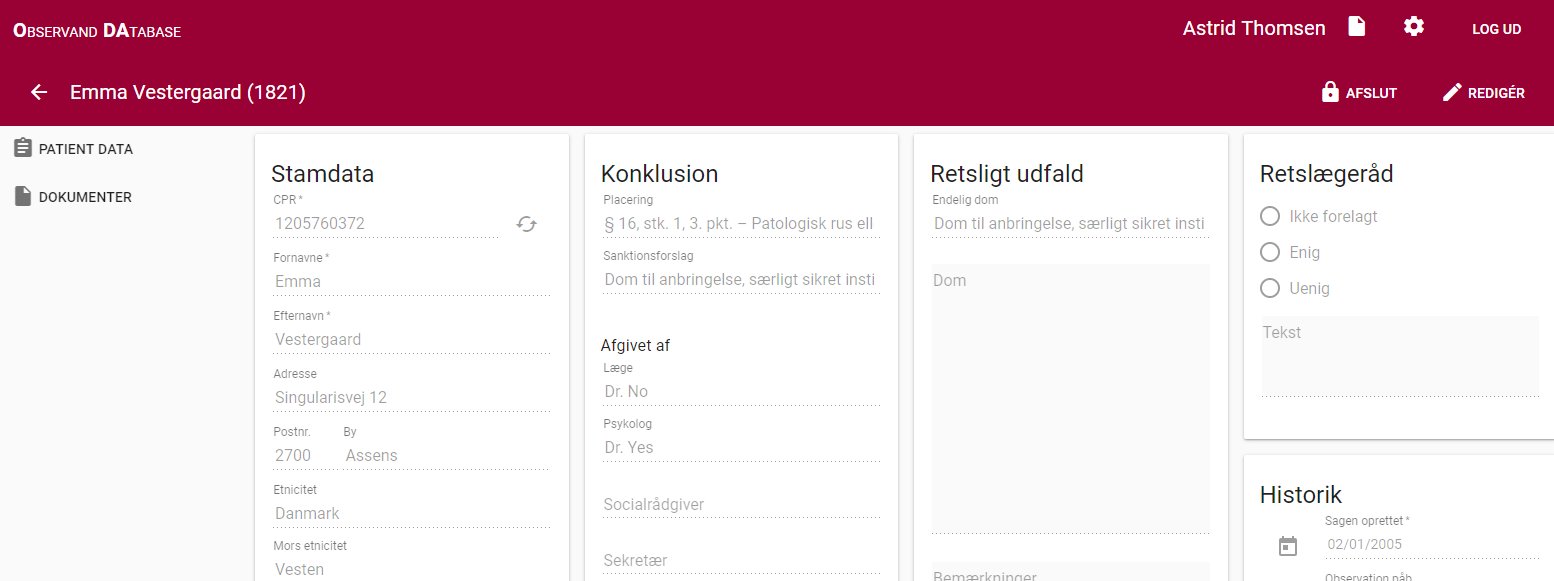This screenshot has width=1554, height=581.
Task: Open the settings gear icon
Action: 1413,27
